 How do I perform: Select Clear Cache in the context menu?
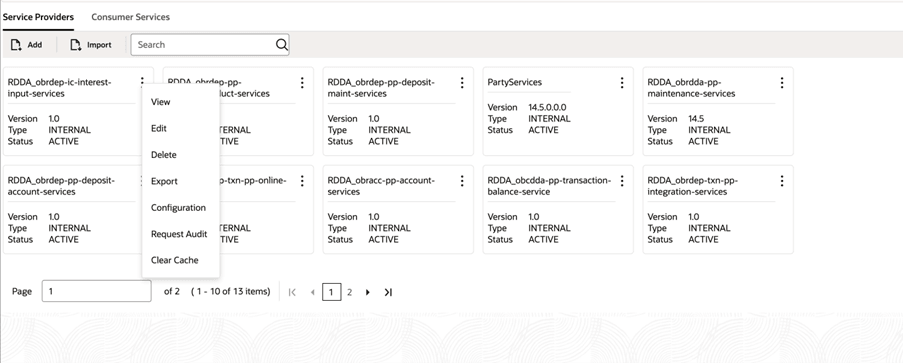(174, 260)
